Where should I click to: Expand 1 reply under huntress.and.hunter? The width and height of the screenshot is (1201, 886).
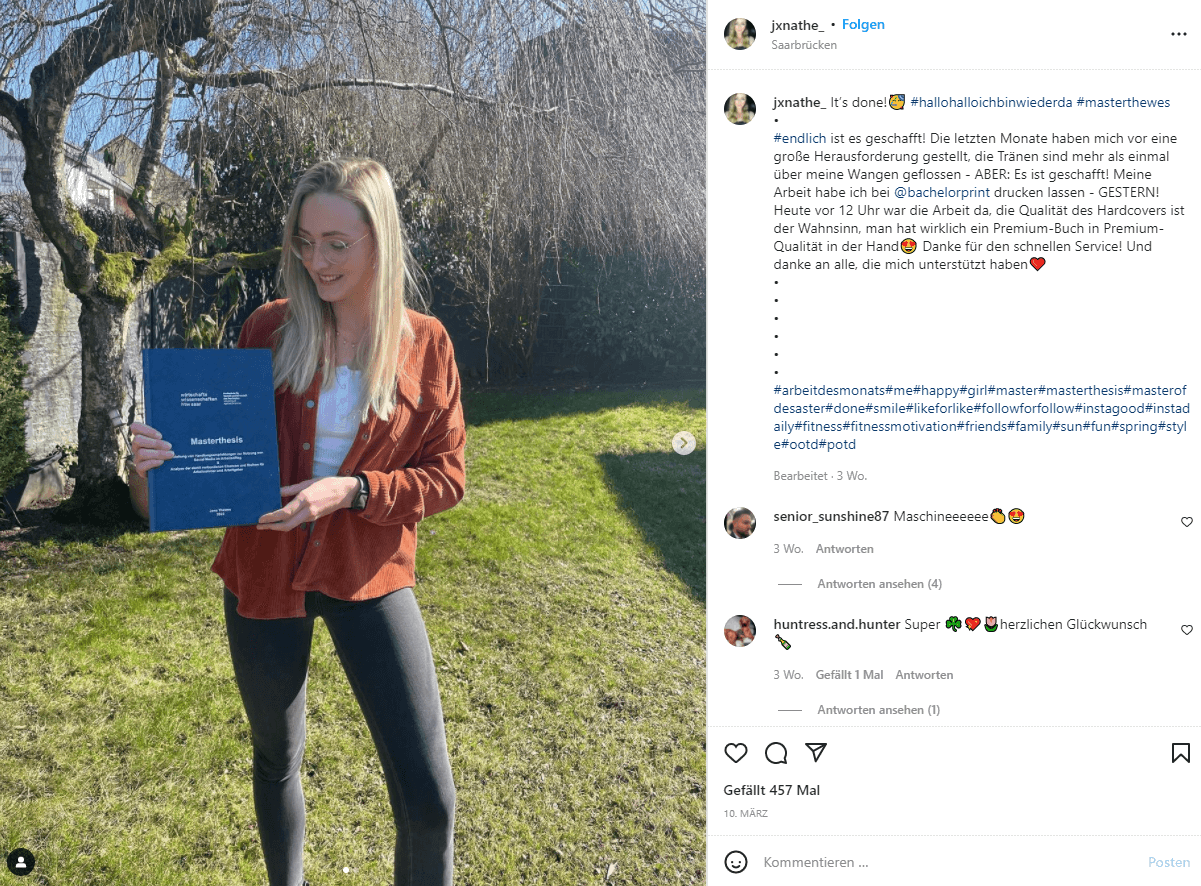[879, 710]
